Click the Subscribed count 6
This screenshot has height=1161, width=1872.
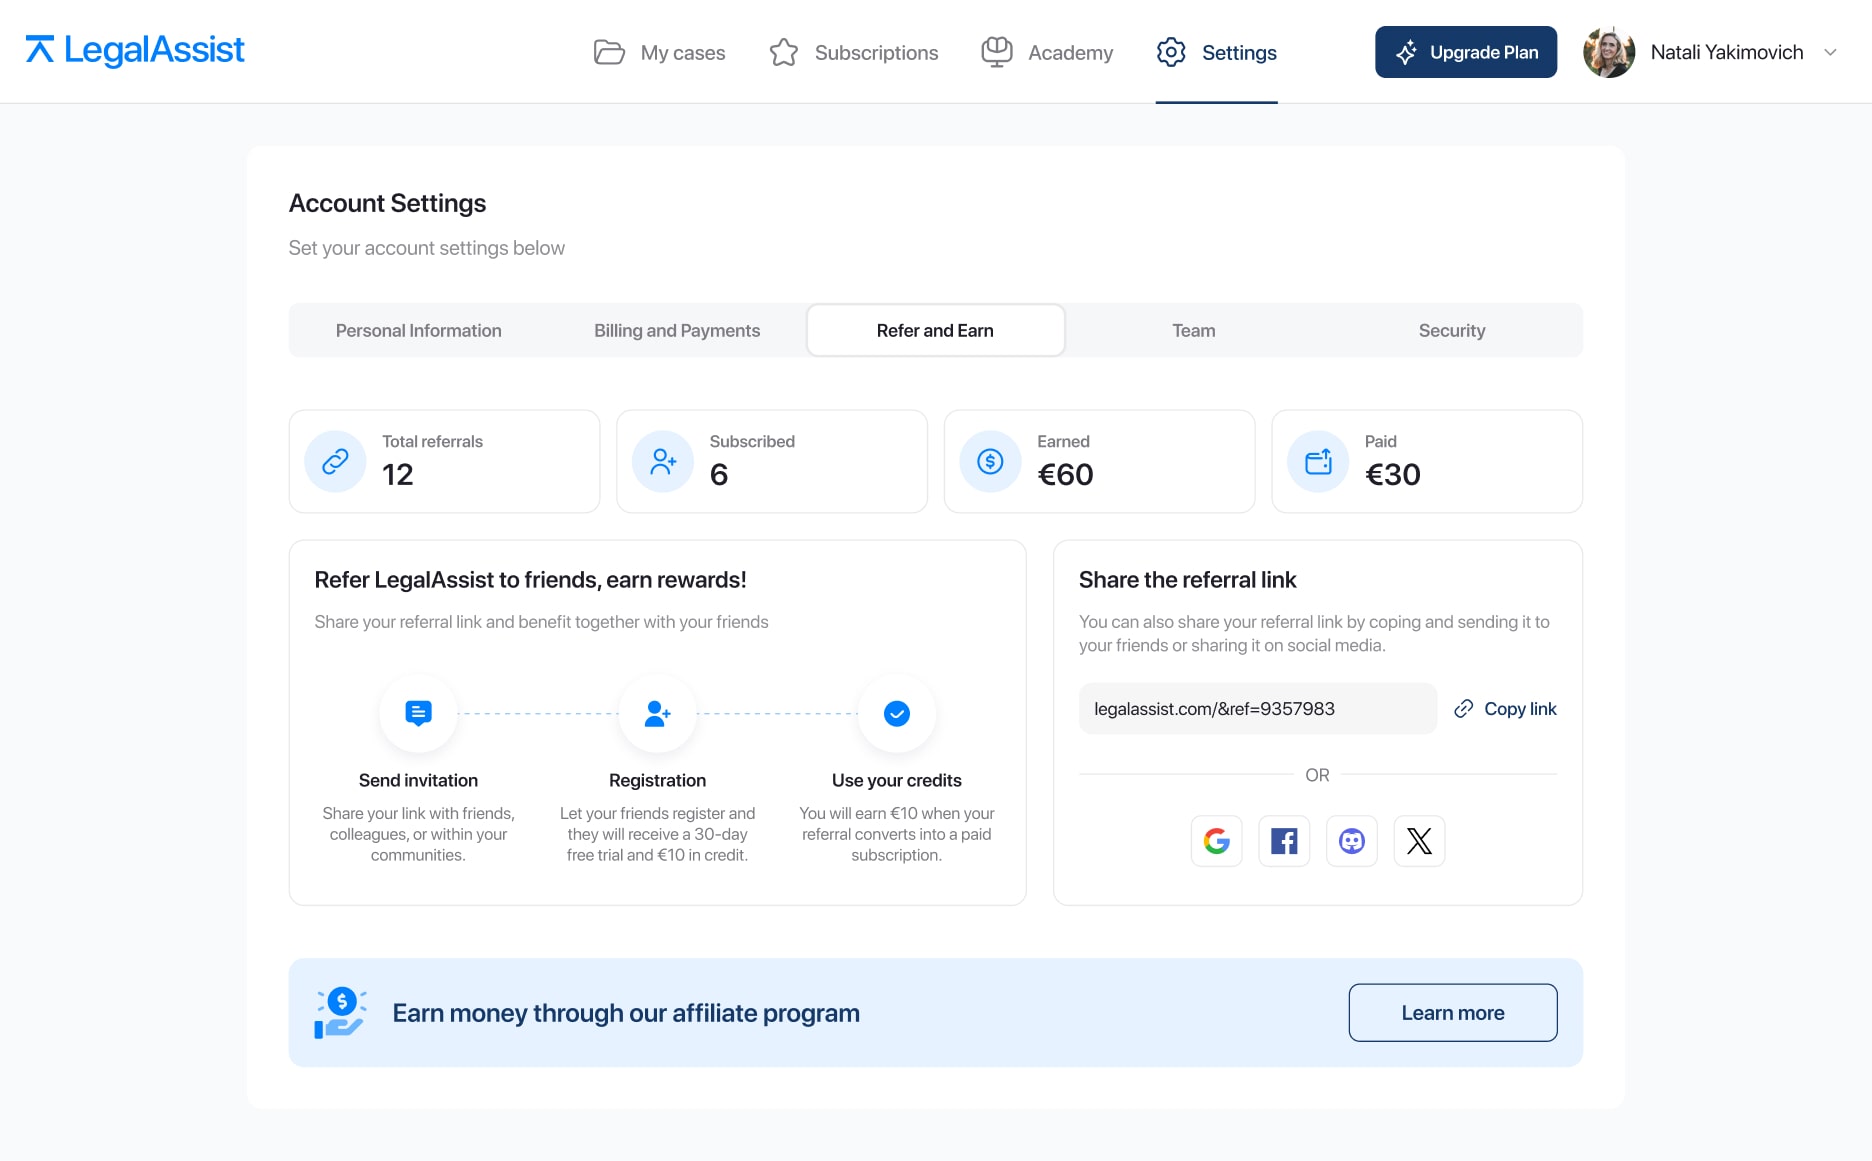pos(719,474)
